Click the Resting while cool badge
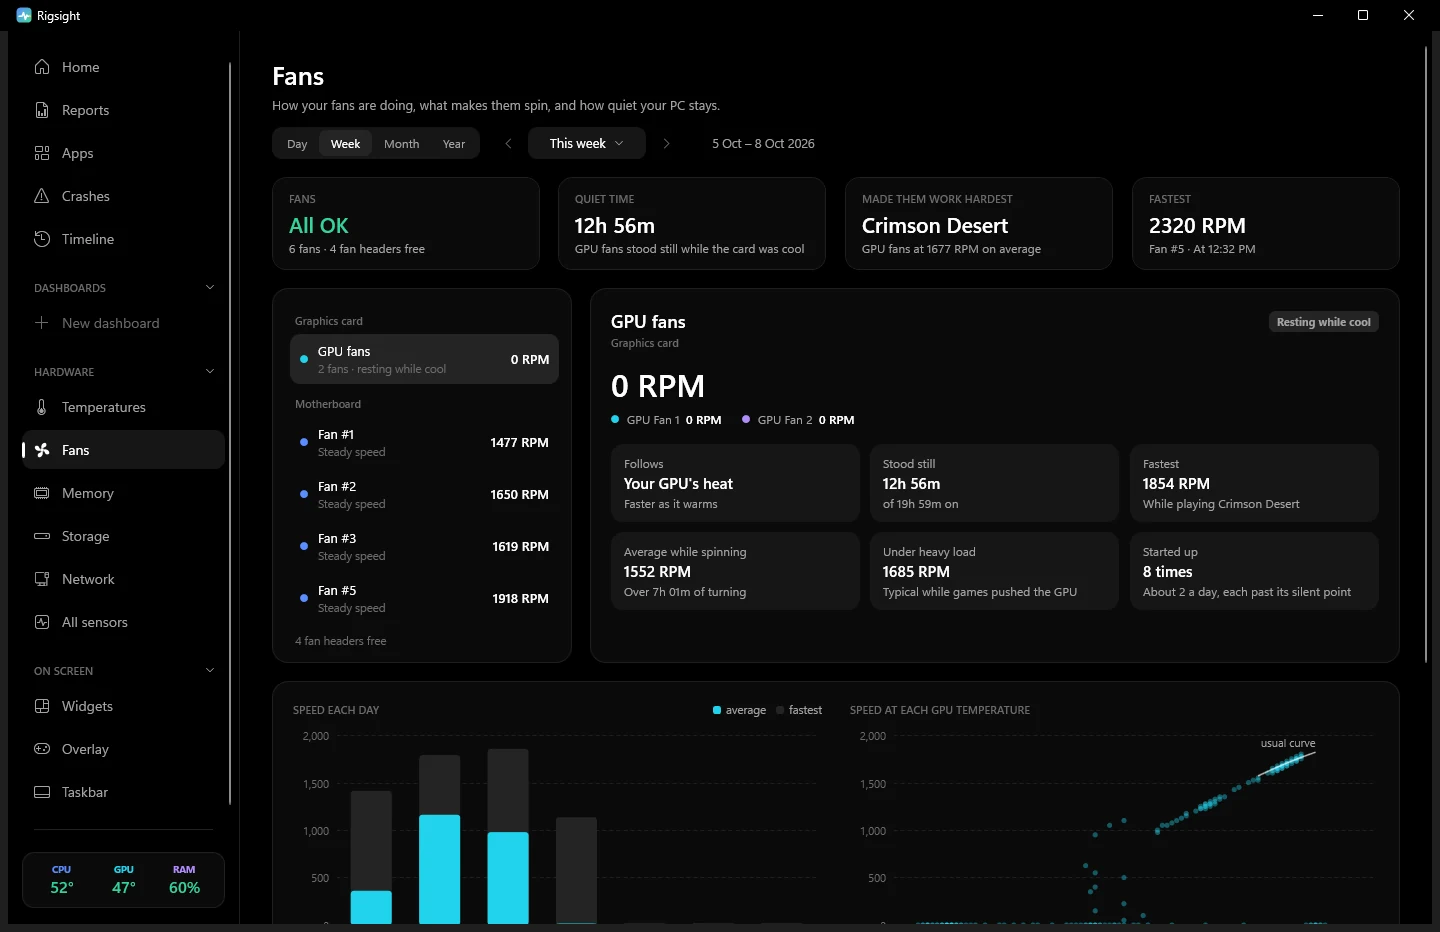 click(1324, 322)
